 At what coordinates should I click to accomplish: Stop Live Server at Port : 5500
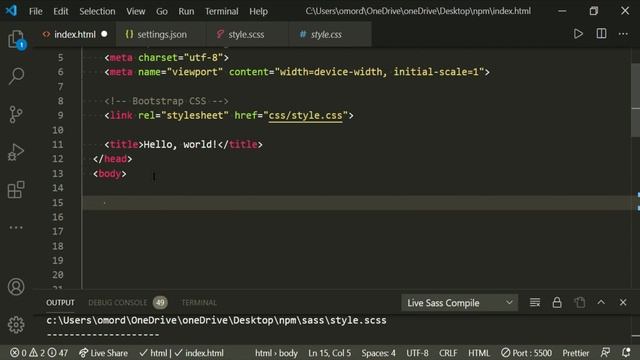point(527,353)
